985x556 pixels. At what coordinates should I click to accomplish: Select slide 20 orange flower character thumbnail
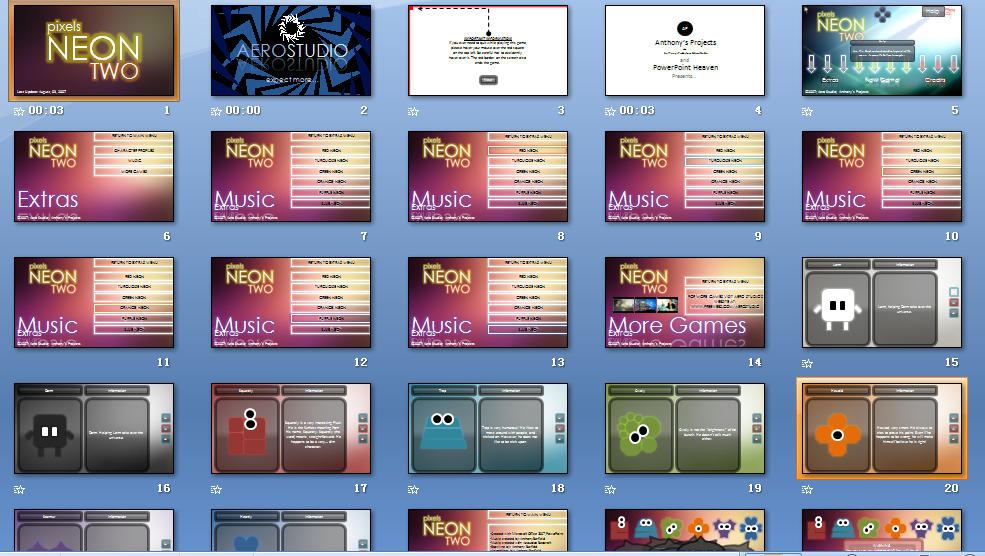point(882,428)
